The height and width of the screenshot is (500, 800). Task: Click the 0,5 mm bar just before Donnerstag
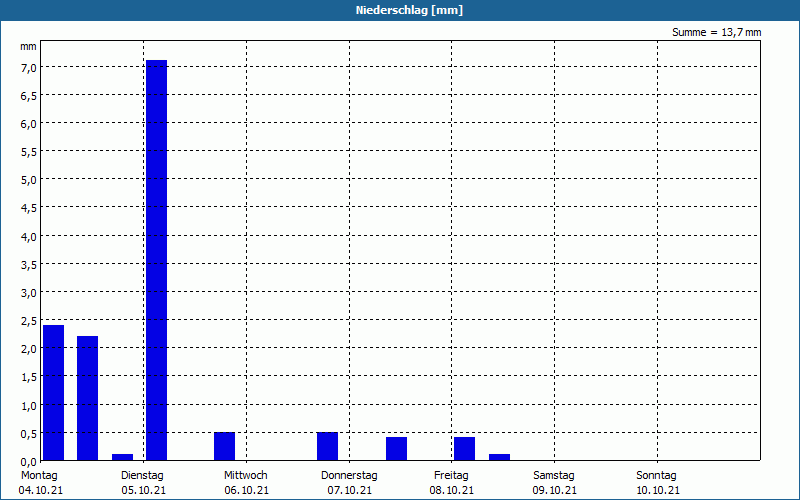328,446
